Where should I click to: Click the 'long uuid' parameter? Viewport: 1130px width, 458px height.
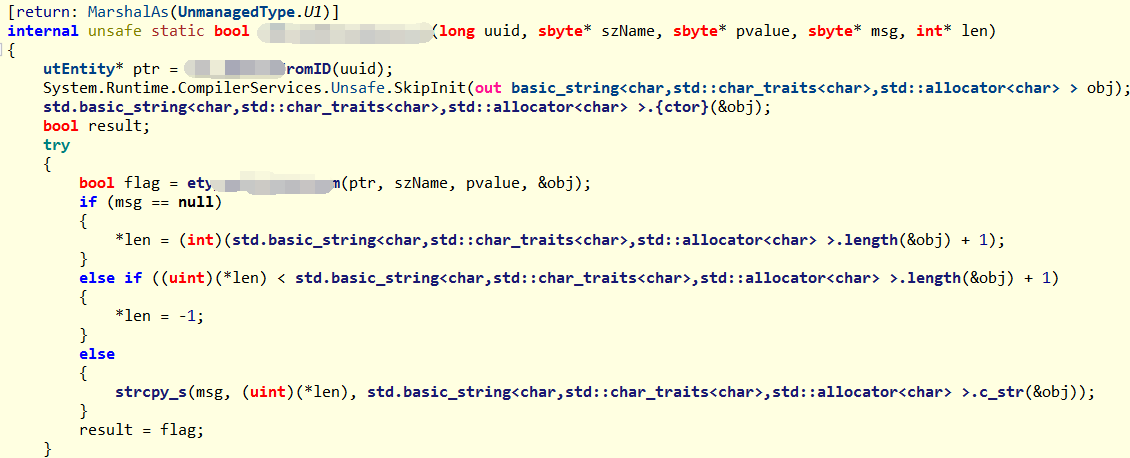479,31
